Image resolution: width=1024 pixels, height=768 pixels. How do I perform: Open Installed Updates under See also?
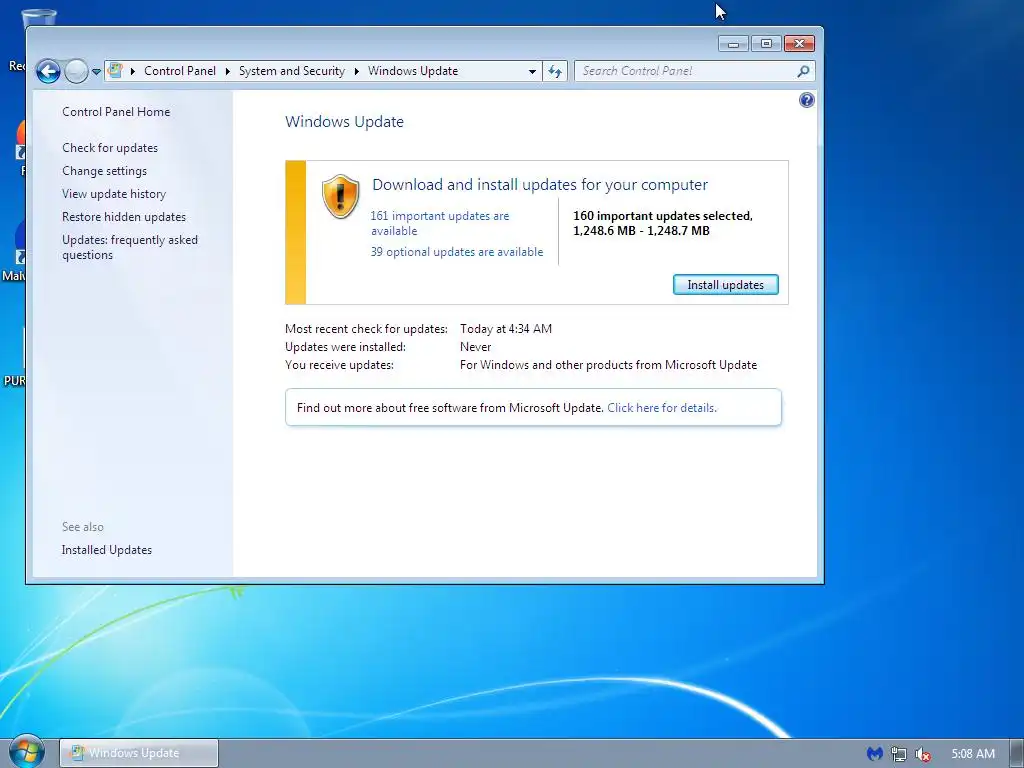pyautogui.click(x=106, y=550)
